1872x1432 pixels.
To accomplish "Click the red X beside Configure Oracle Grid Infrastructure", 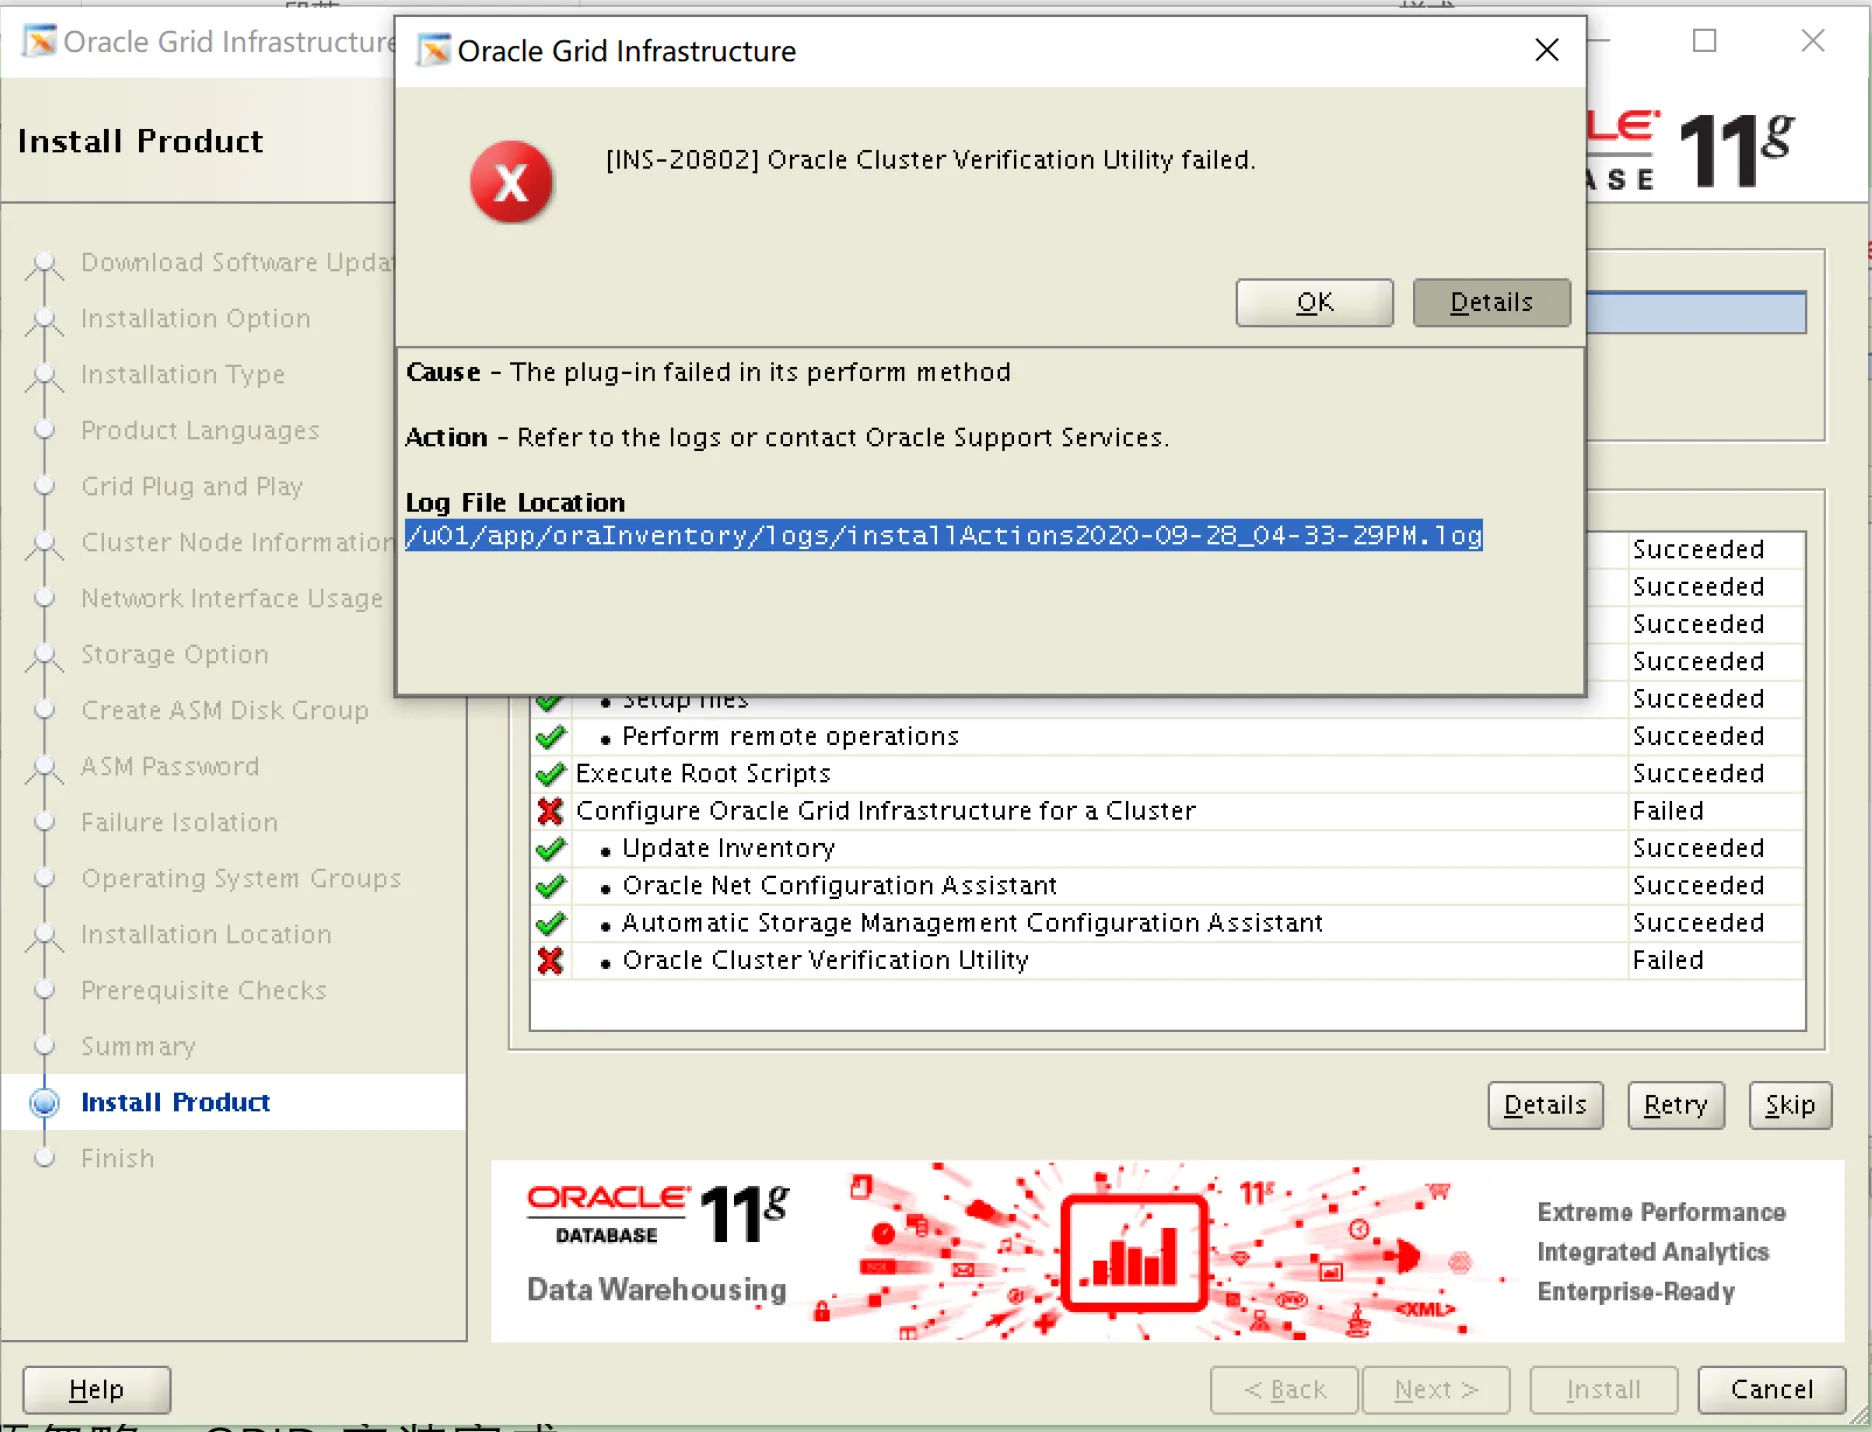I will (x=550, y=811).
